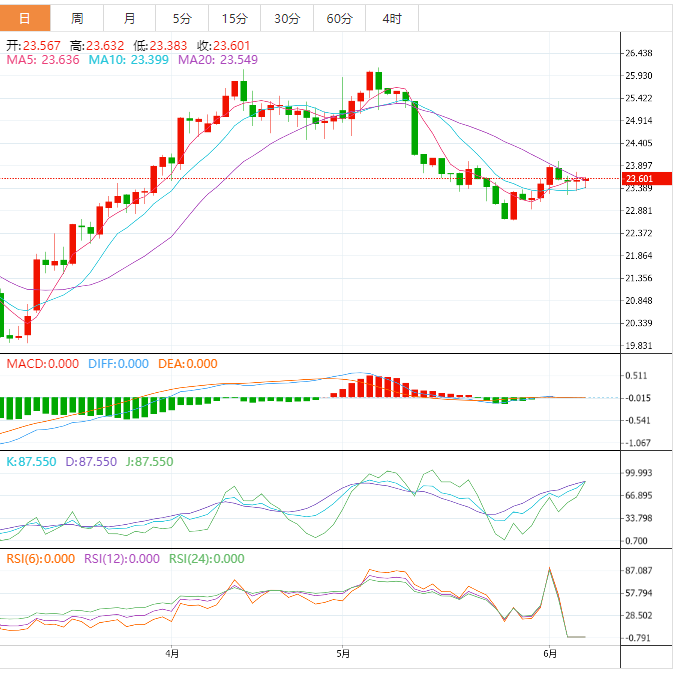Open the 月 monthly chart tab
Viewport: 673px width, 674px height.
(130, 18)
